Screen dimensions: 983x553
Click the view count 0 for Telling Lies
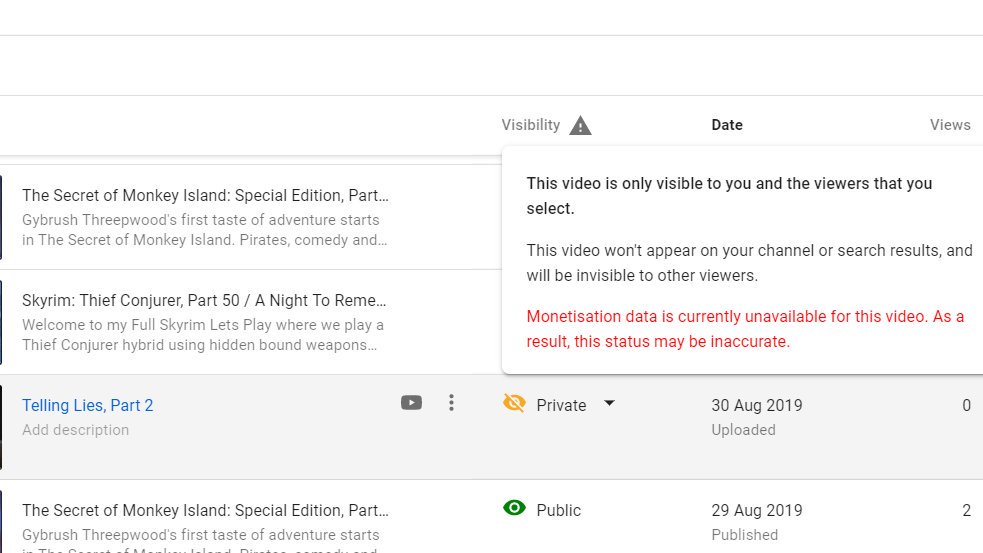point(966,405)
